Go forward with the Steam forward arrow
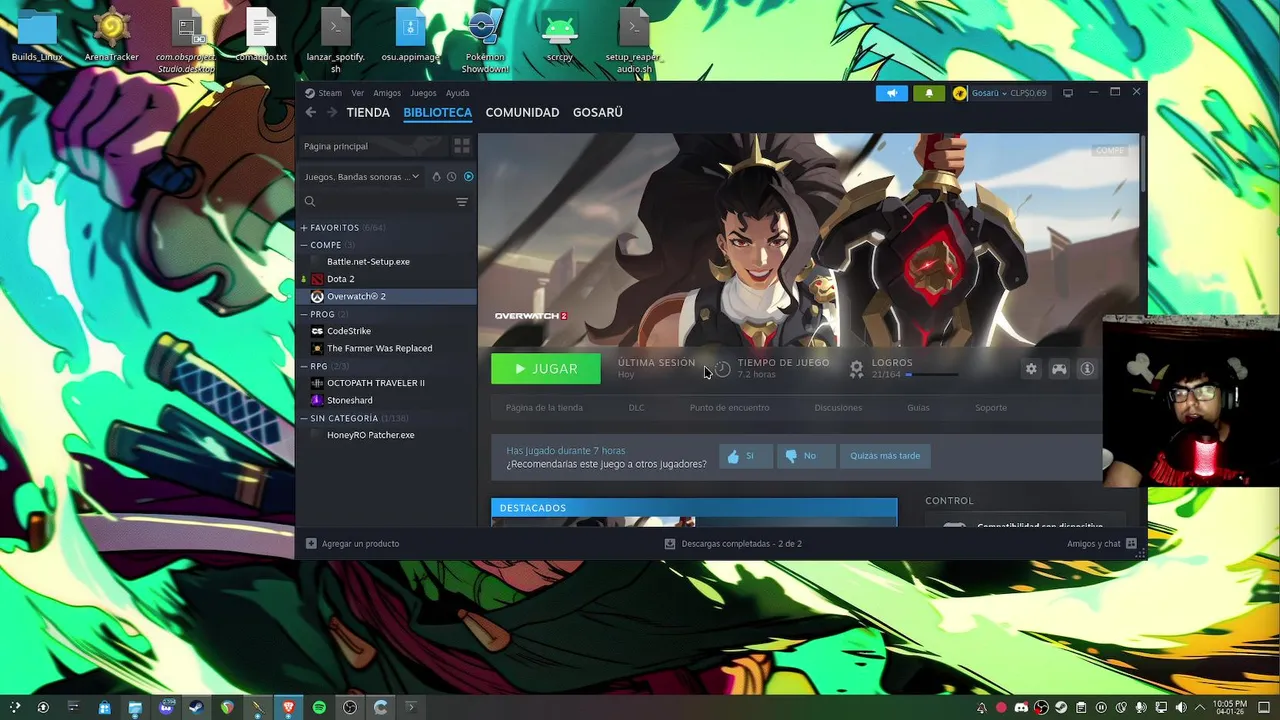 click(x=332, y=112)
